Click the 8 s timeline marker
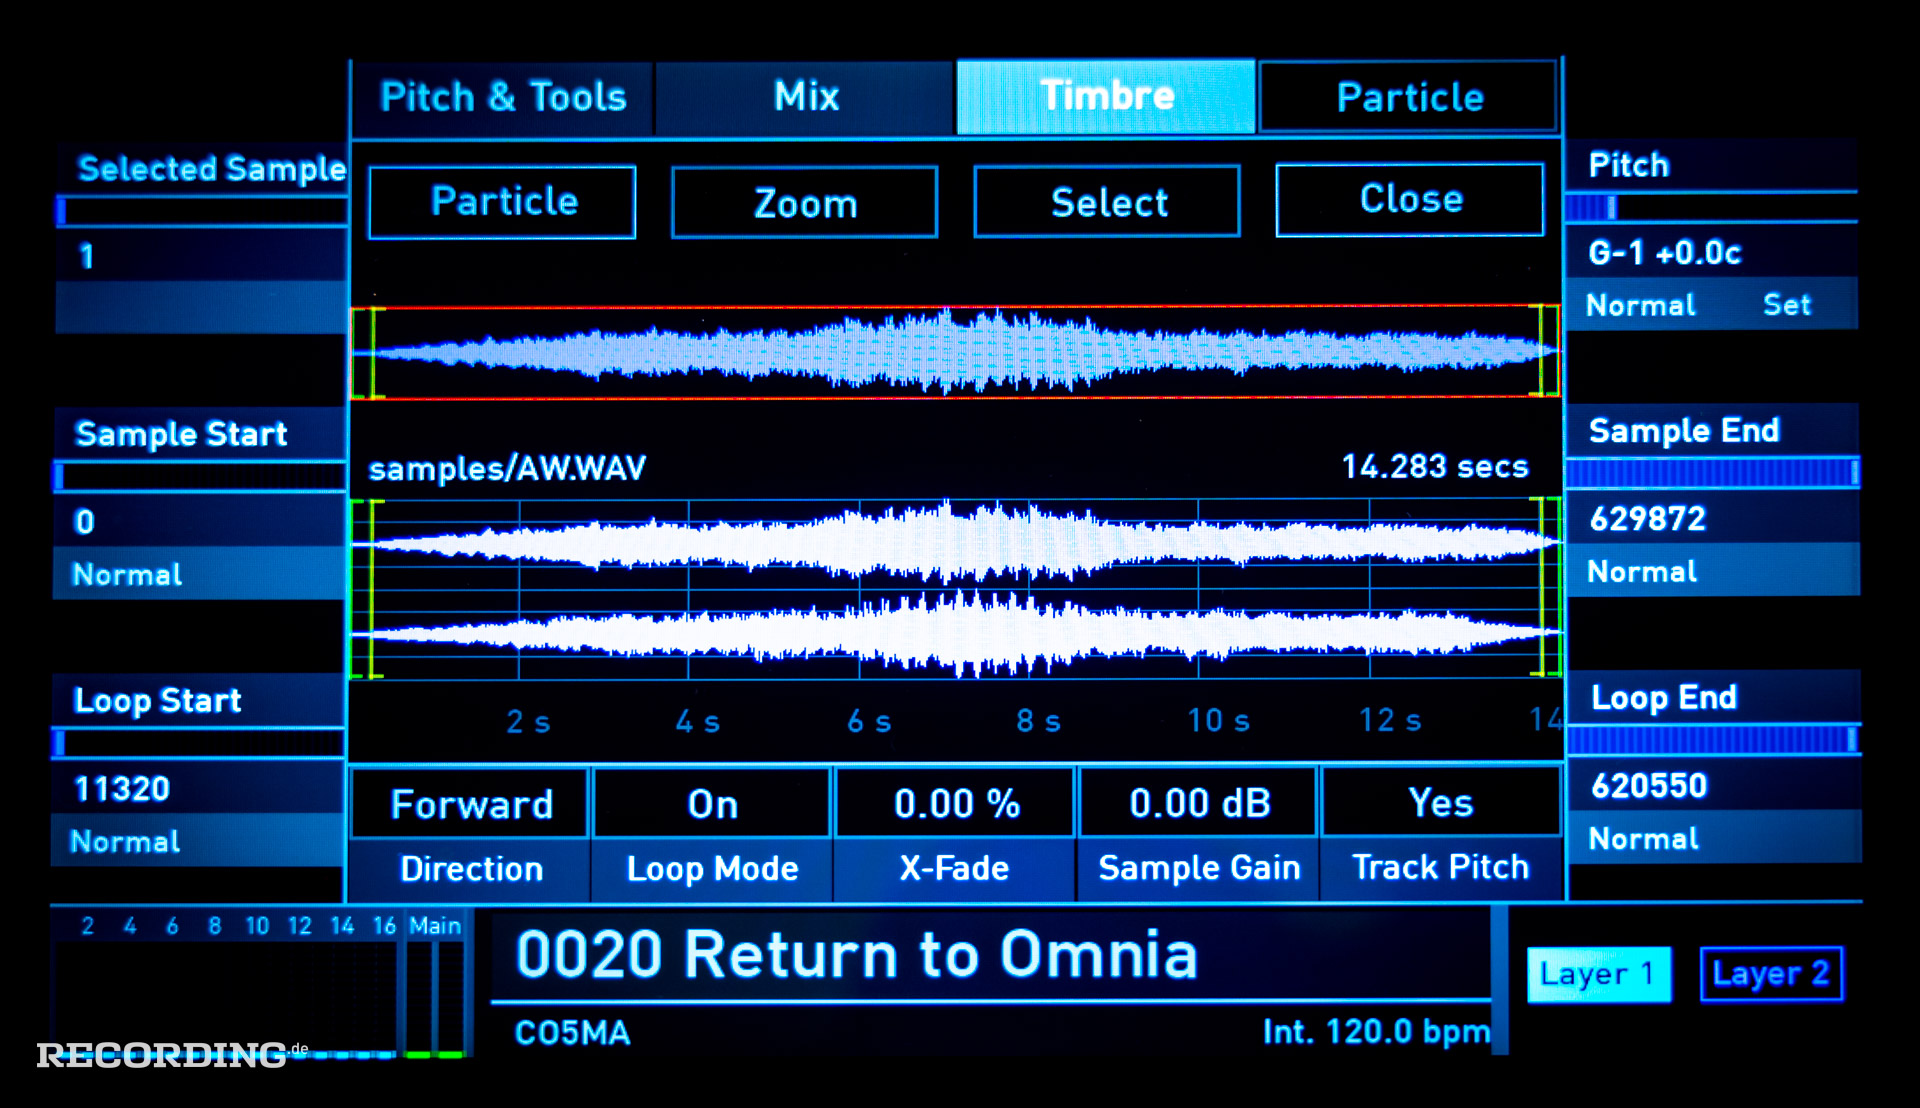 (x=1038, y=721)
